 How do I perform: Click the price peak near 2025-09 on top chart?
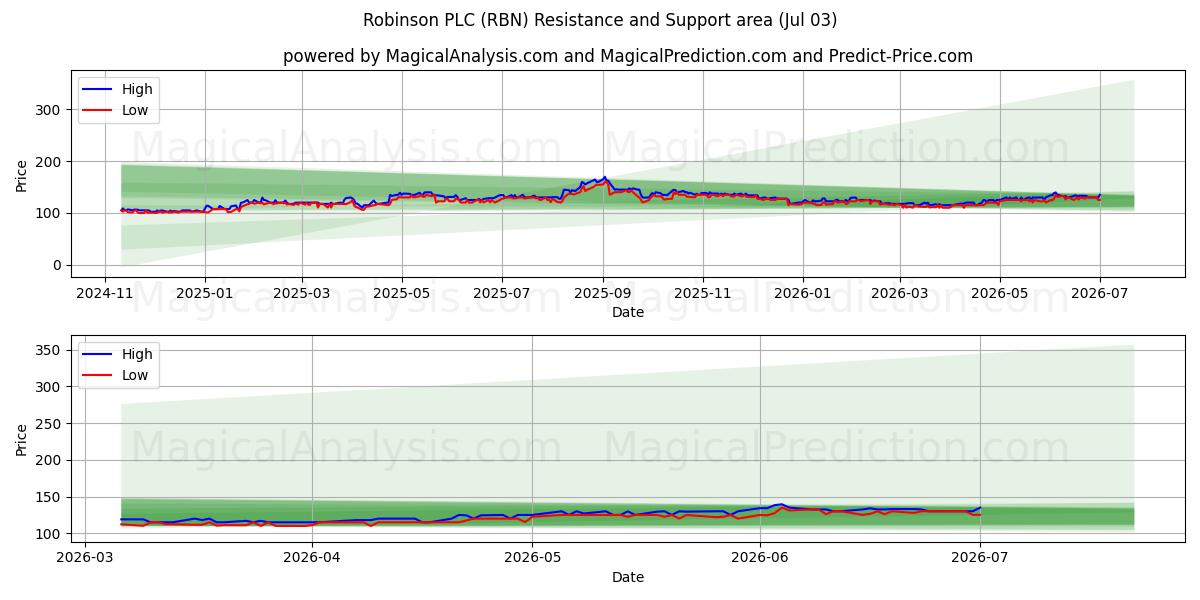coord(604,178)
